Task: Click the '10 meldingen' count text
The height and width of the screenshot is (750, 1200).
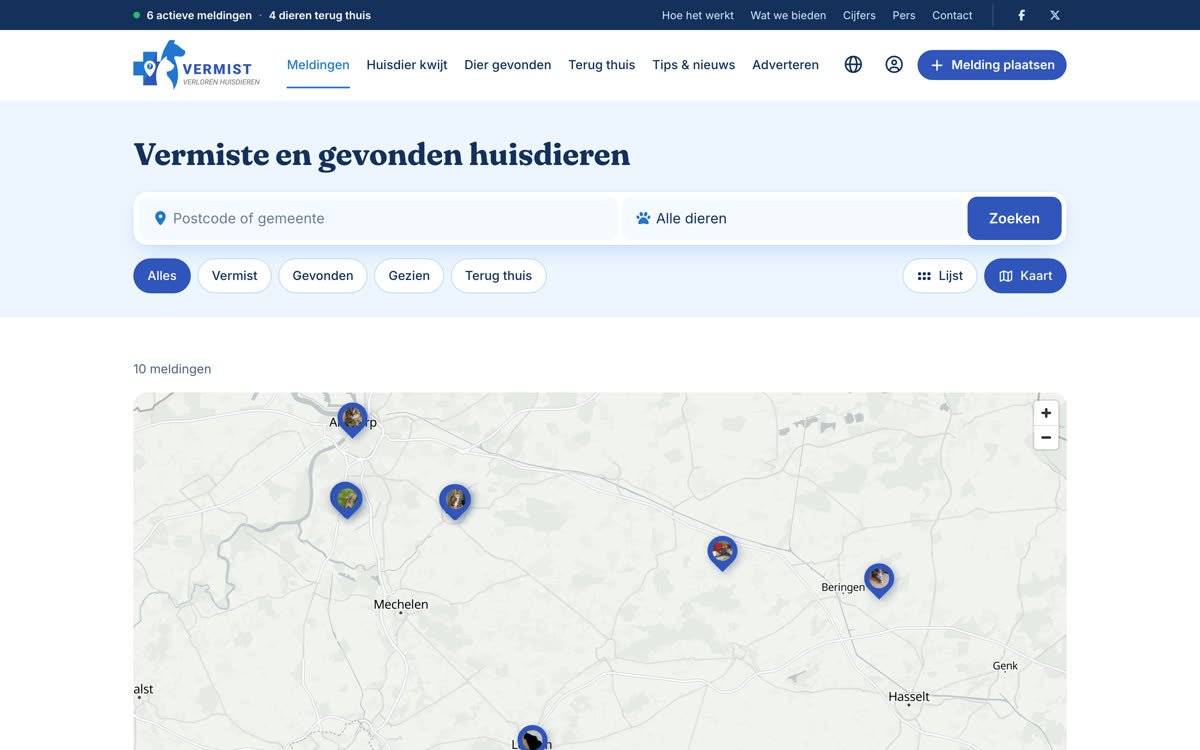Action: pos(172,369)
